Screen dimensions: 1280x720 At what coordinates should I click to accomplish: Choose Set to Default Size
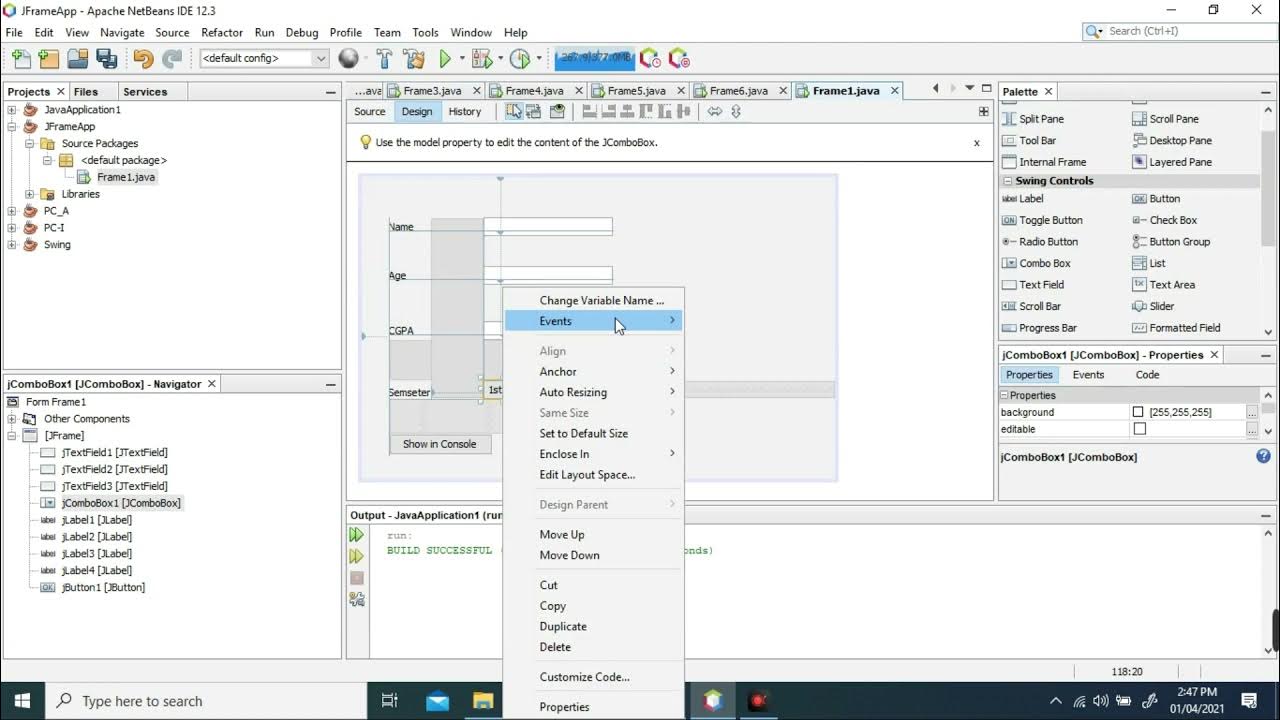coord(584,433)
